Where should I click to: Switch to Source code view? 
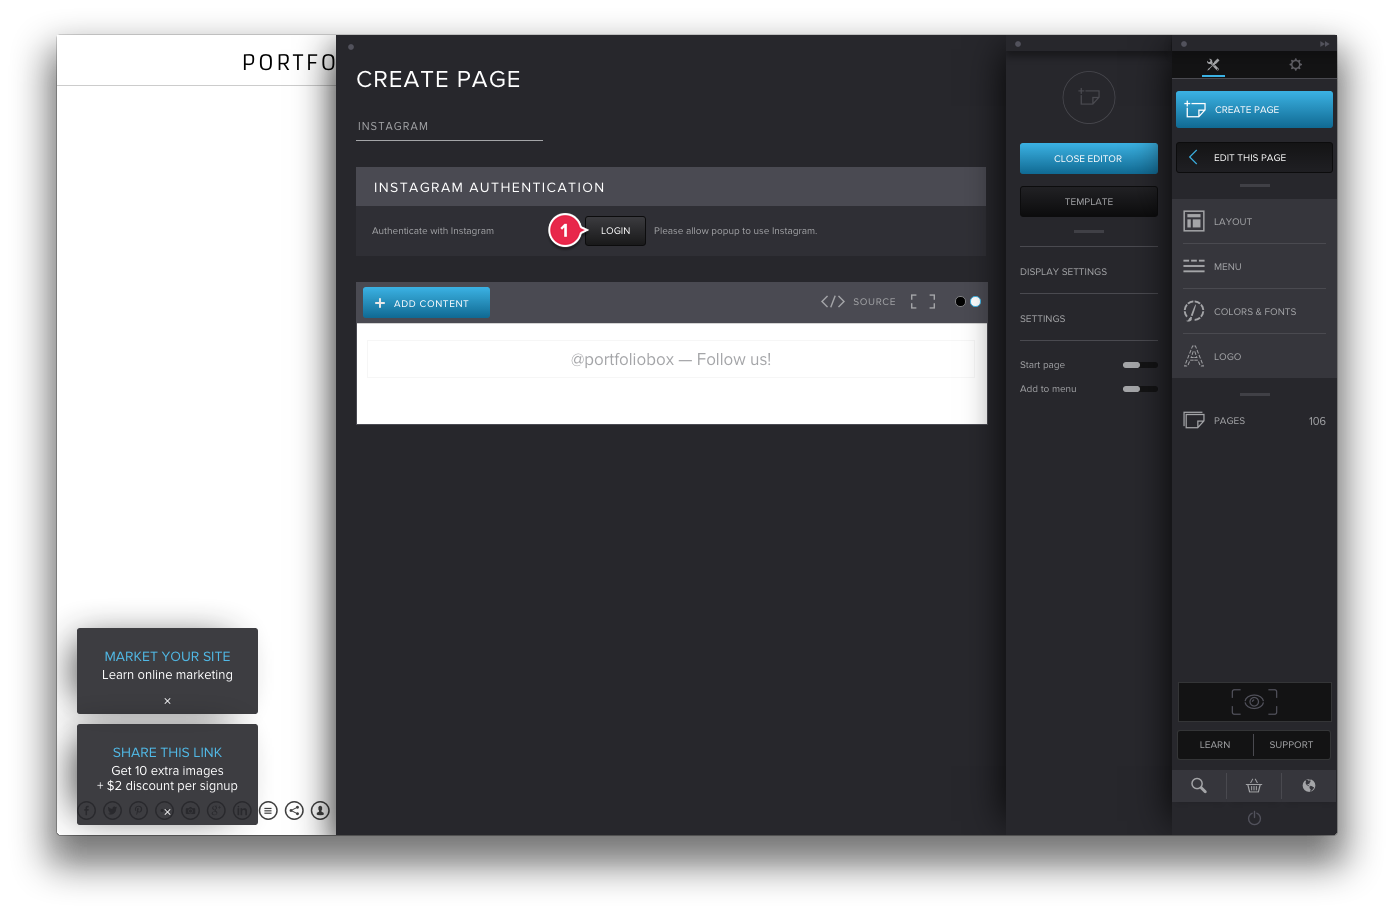coord(858,301)
